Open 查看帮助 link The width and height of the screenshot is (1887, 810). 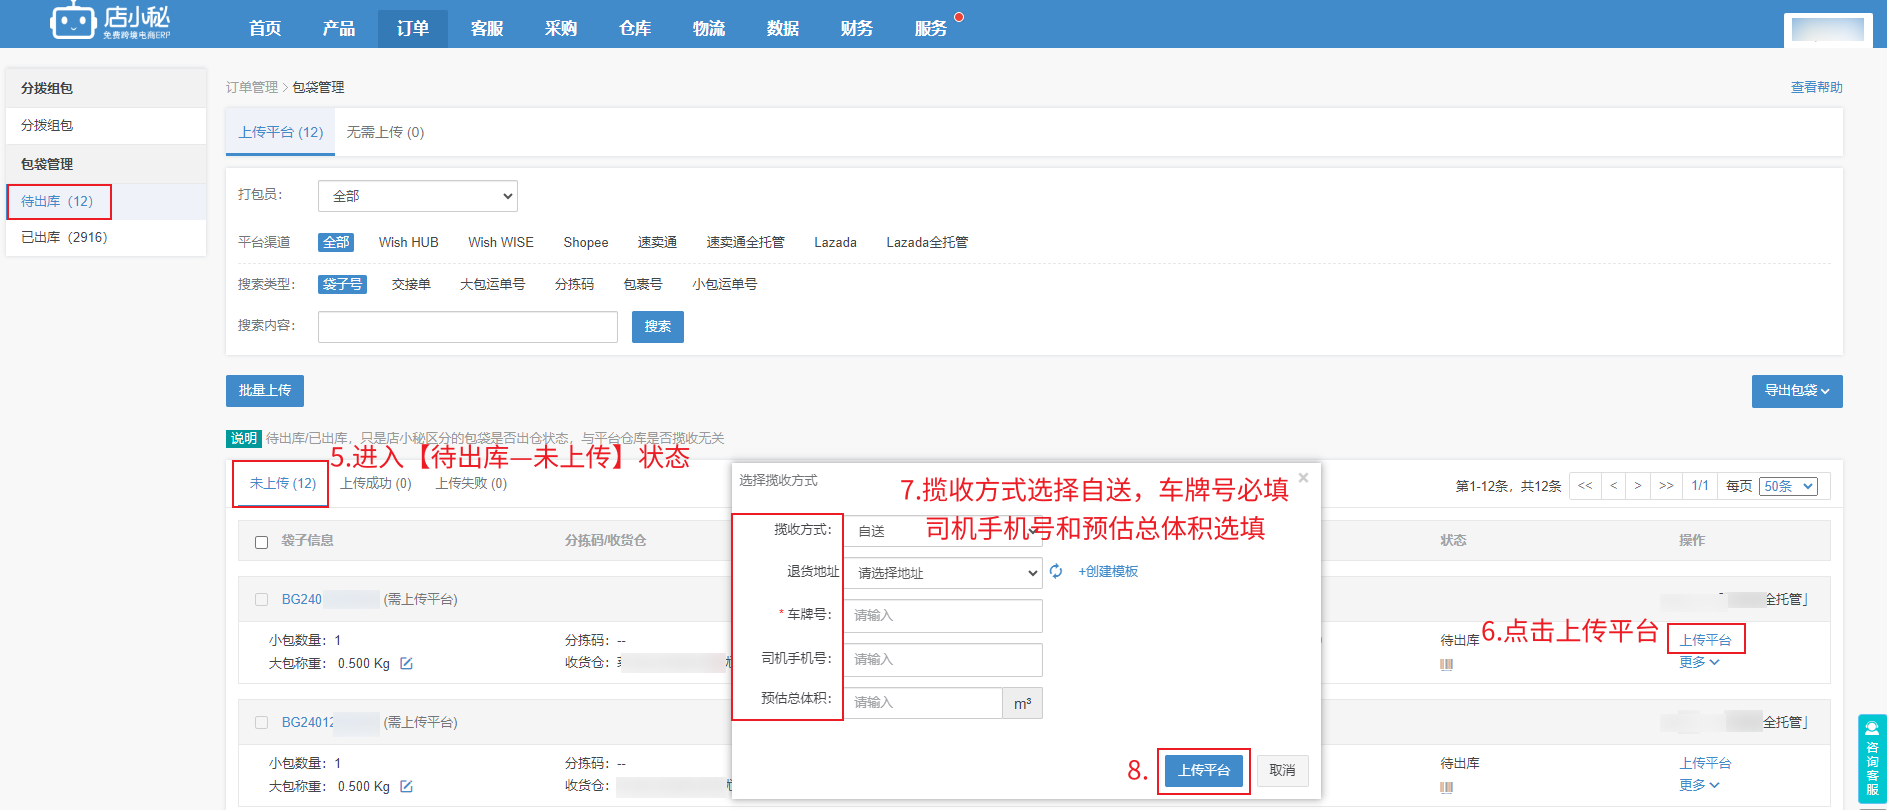(x=1816, y=87)
